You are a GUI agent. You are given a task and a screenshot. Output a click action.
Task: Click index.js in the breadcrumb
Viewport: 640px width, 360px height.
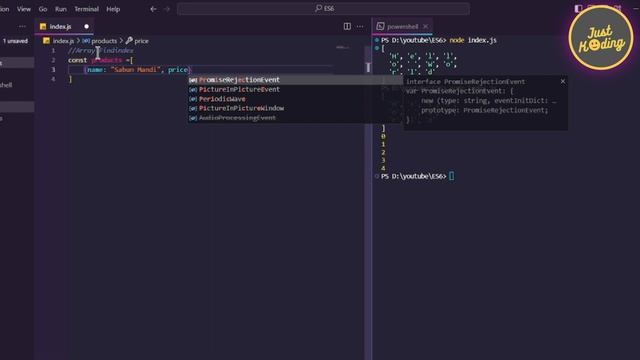click(63, 41)
